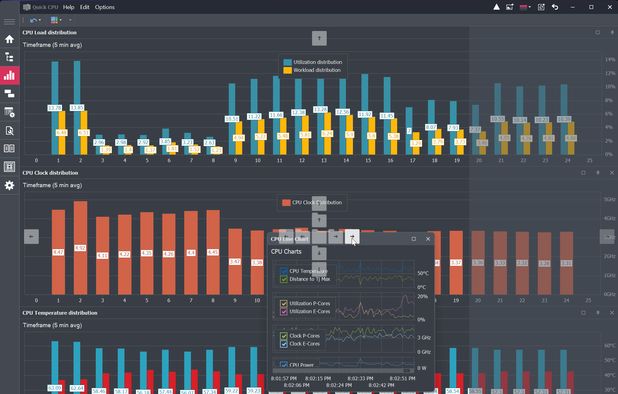The height and width of the screenshot is (394, 618).
Task: Open the Help menu
Action: tap(68, 7)
